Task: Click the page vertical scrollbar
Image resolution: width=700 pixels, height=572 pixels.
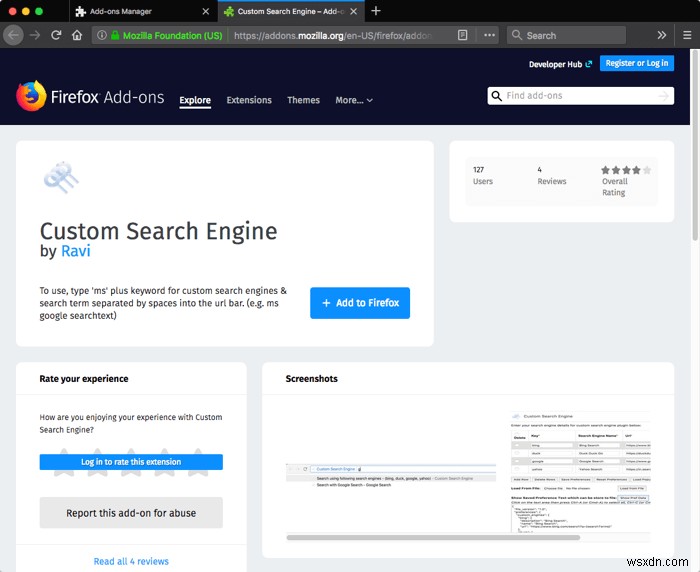Action: click(695, 147)
